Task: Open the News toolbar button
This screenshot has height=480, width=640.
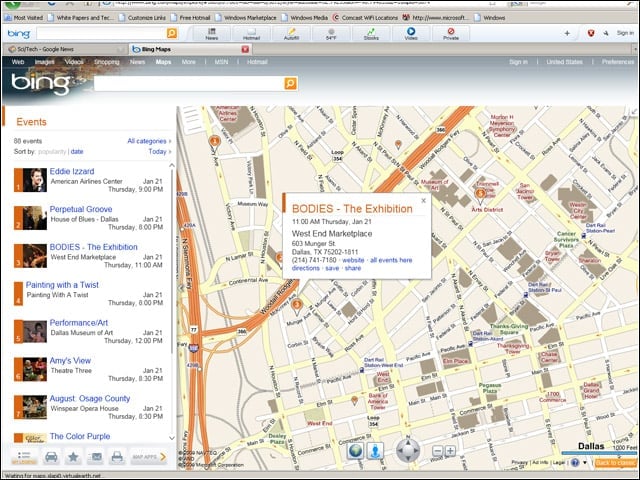Action: click(211, 34)
